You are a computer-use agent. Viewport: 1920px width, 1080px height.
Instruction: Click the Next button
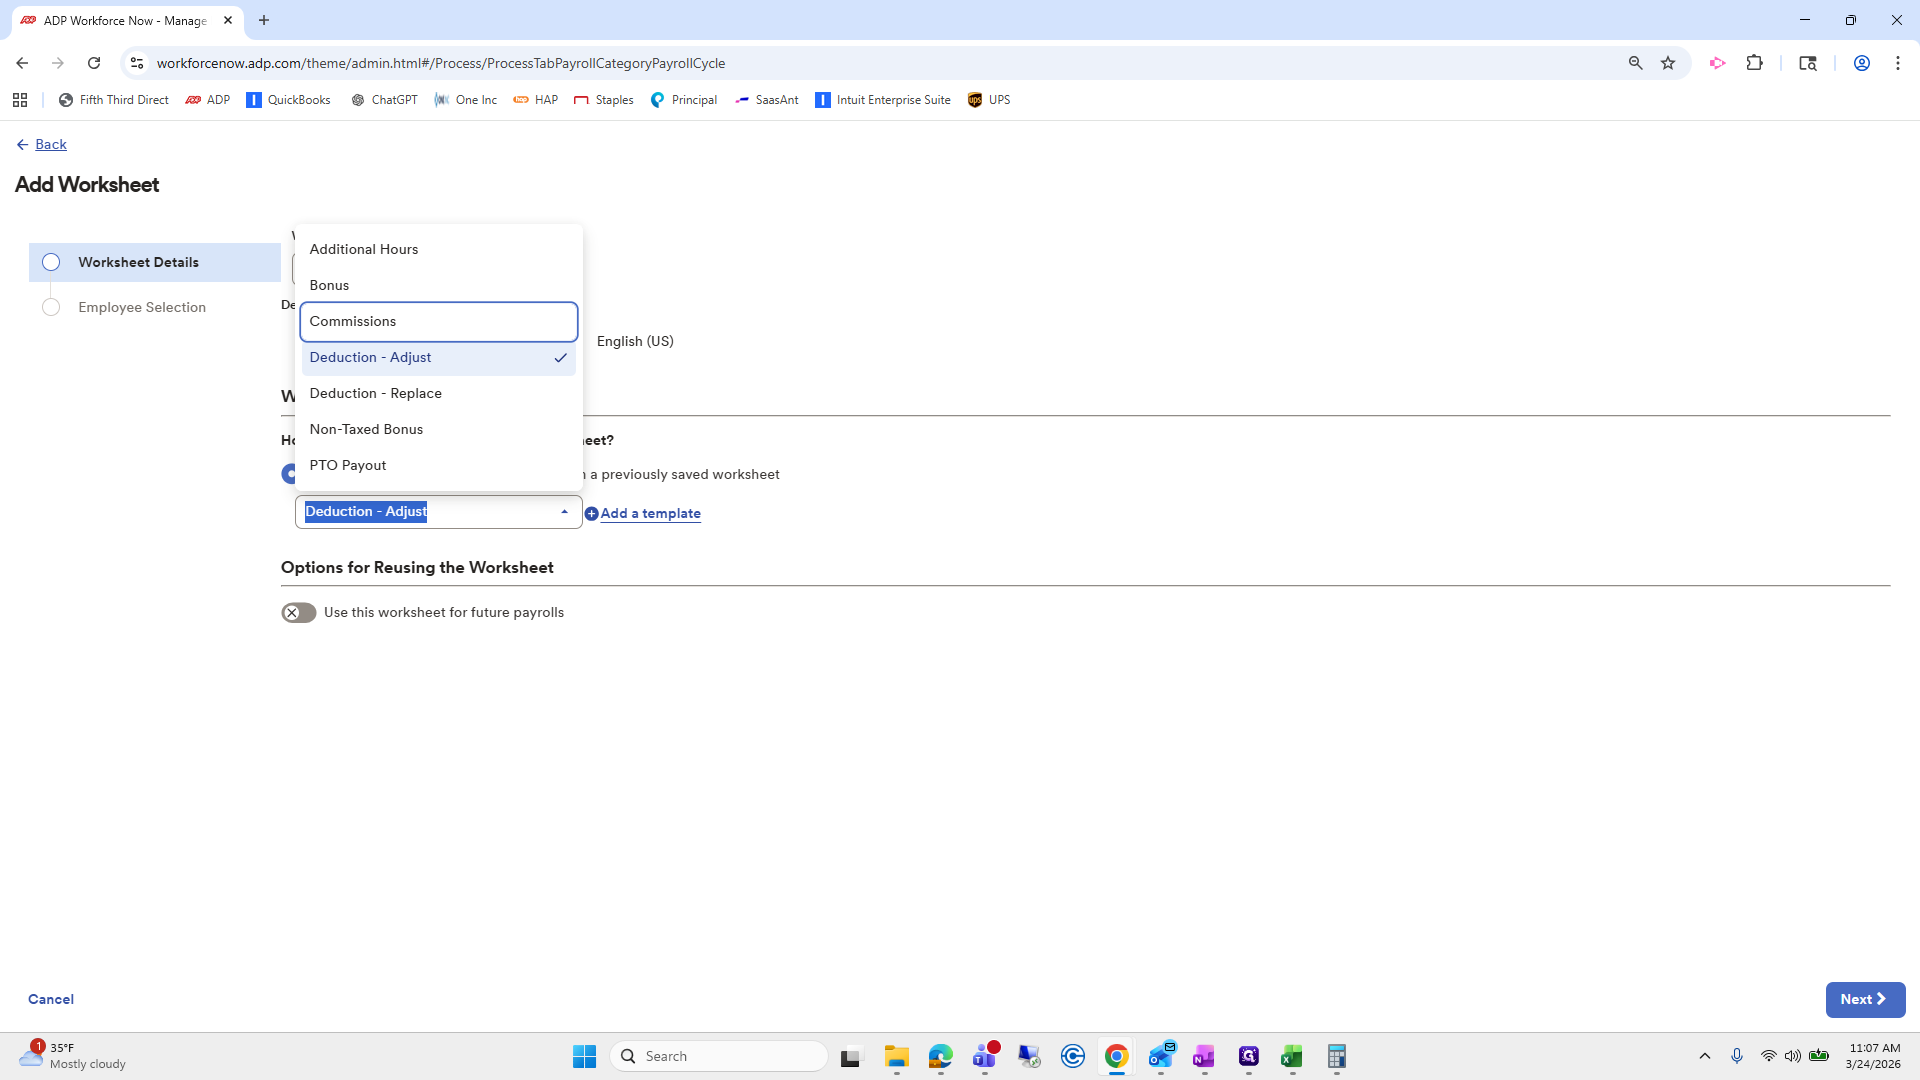(1864, 1000)
